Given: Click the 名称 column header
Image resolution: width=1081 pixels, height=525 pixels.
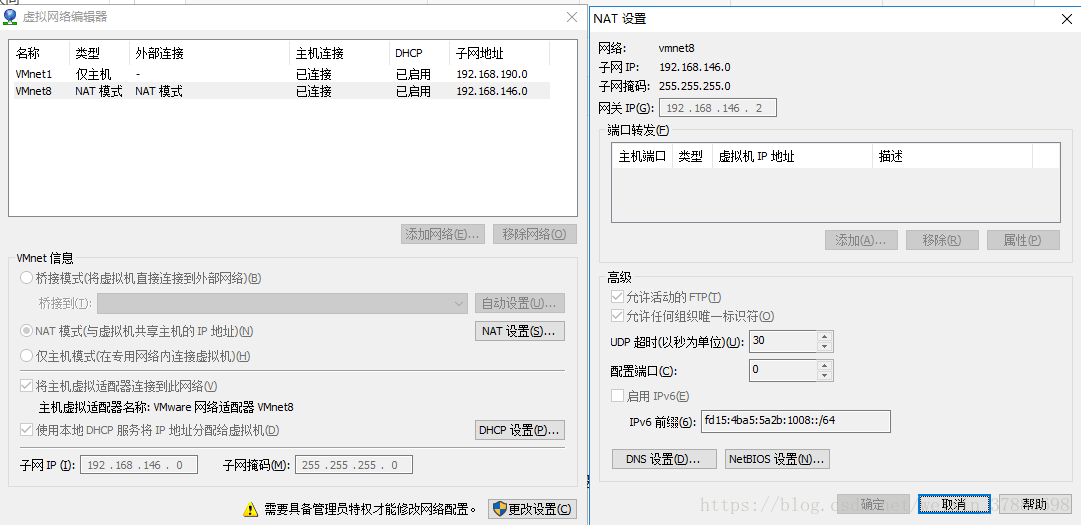Looking at the screenshot, I should coord(40,53).
